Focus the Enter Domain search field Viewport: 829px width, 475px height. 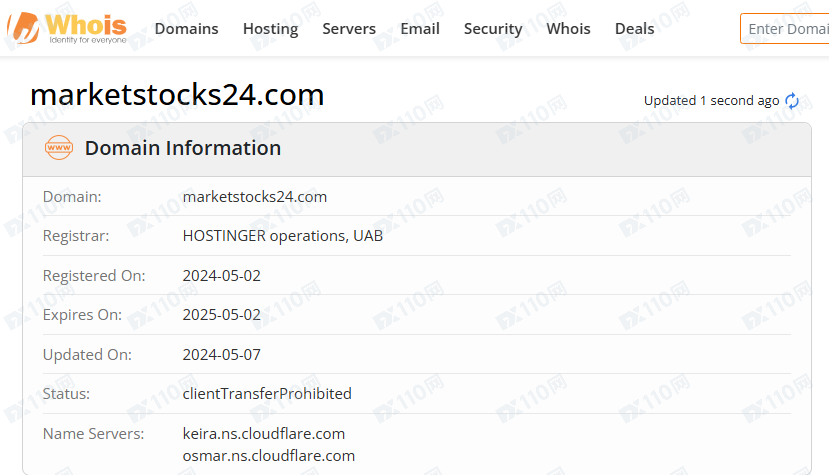click(786, 29)
